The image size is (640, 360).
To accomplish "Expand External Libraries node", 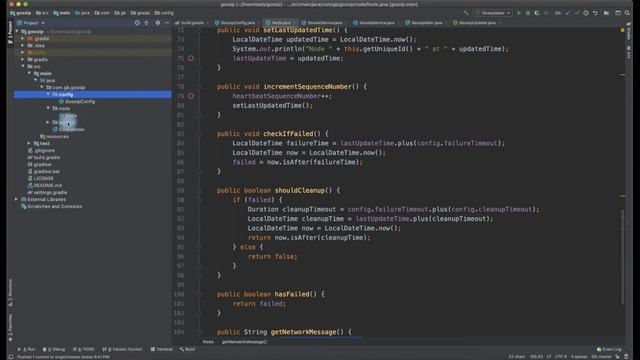I will click(16, 199).
